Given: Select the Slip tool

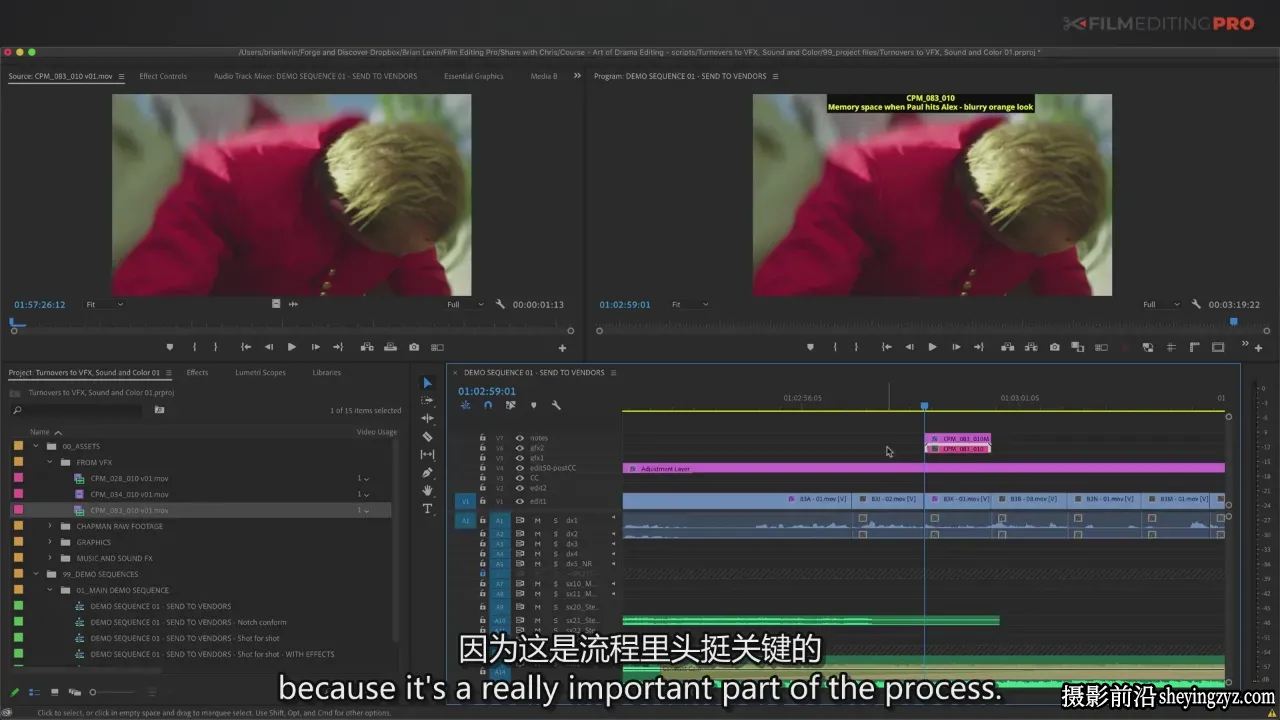Looking at the screenshot, I should [427, 455].
